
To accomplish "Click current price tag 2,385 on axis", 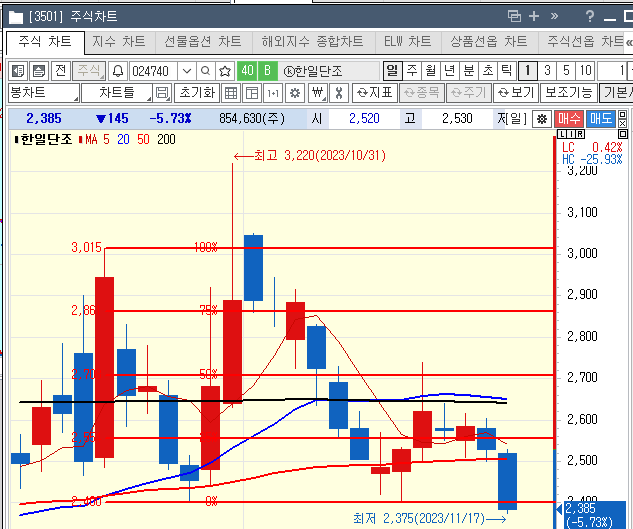I will [593, 514].
